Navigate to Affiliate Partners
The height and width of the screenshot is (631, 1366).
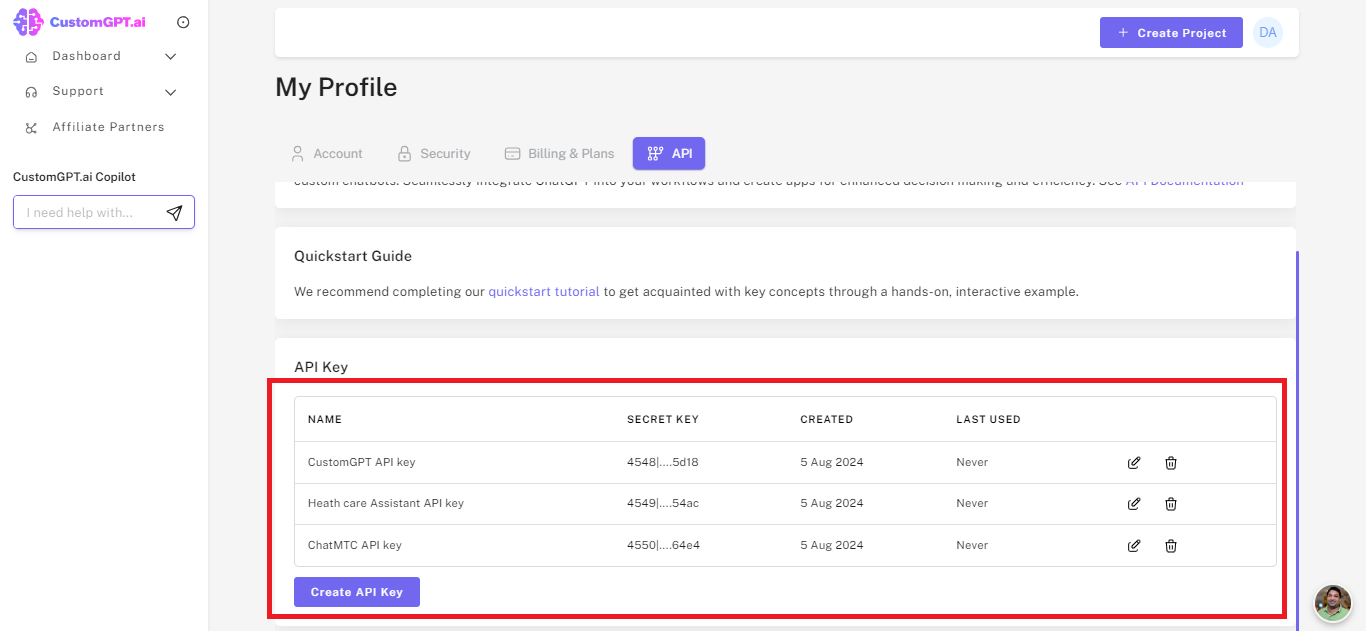(x=108, y=126)
